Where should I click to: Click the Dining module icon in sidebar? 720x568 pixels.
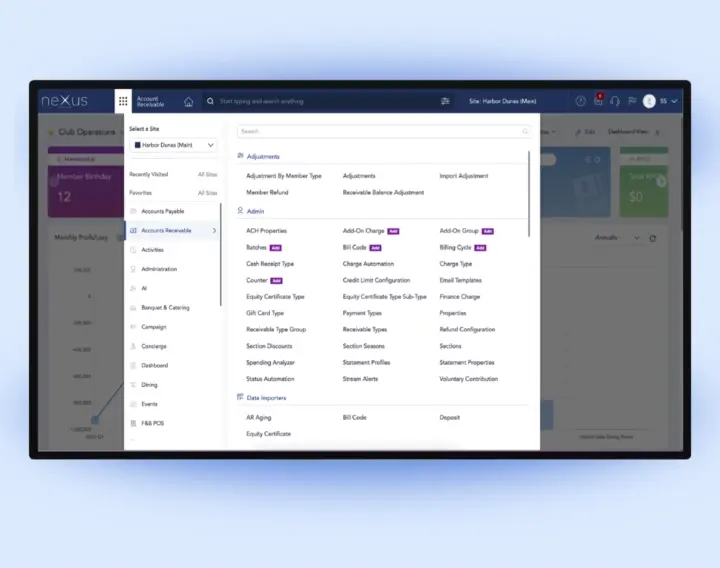click(133, 385)
